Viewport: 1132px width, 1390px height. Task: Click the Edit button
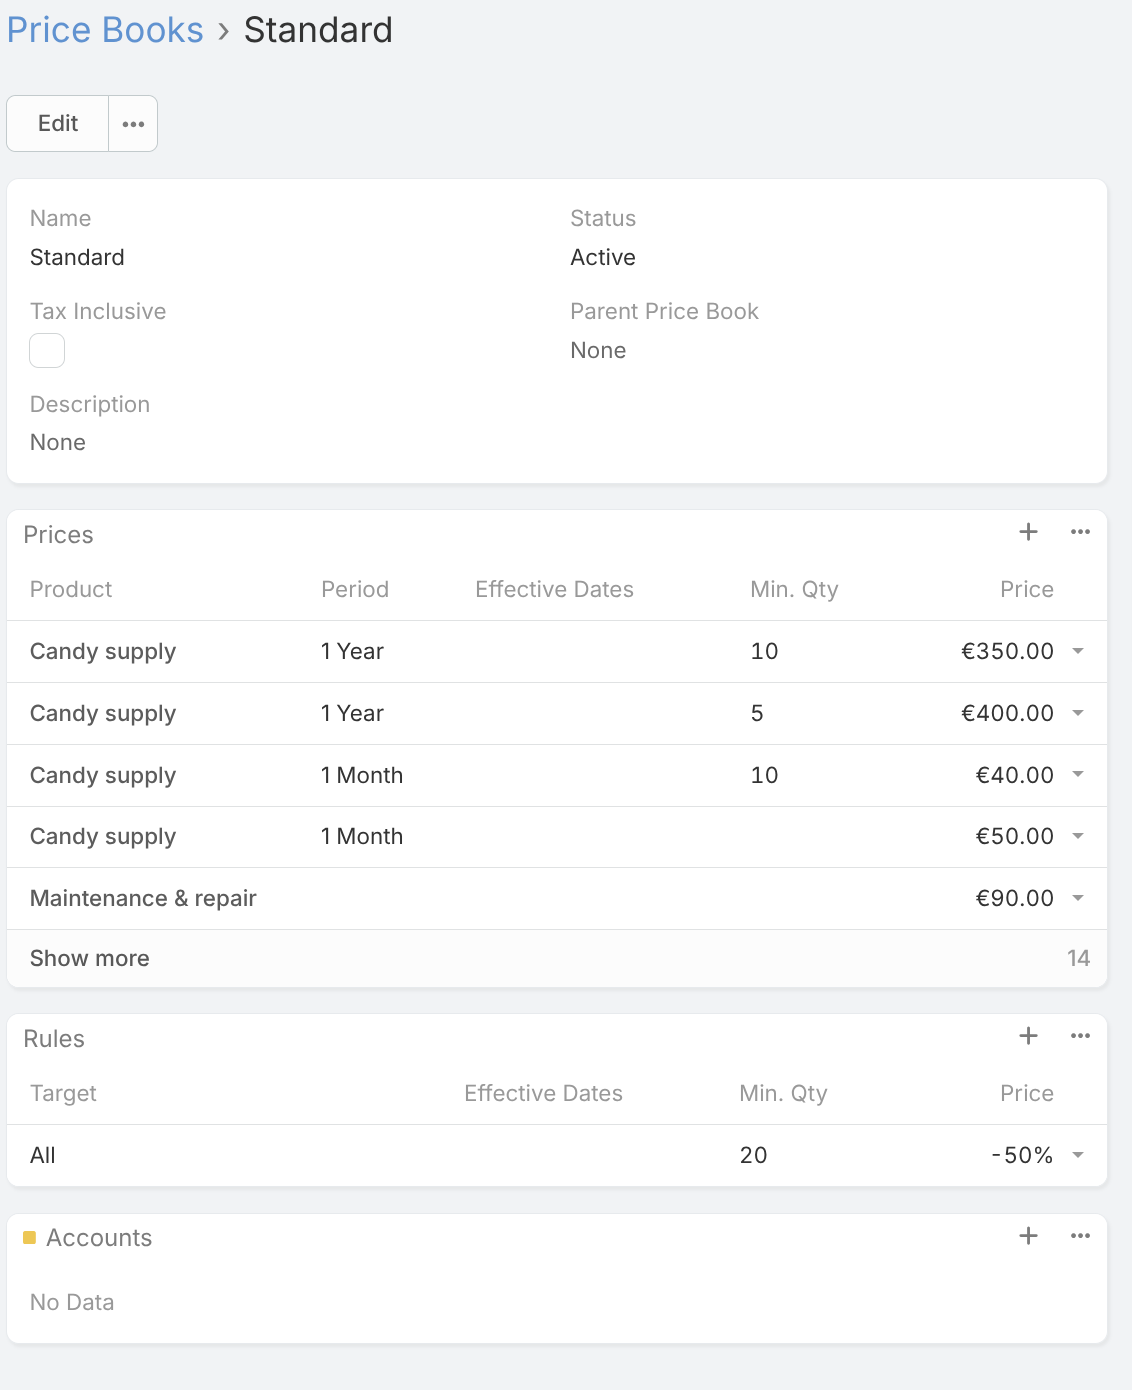58,124
